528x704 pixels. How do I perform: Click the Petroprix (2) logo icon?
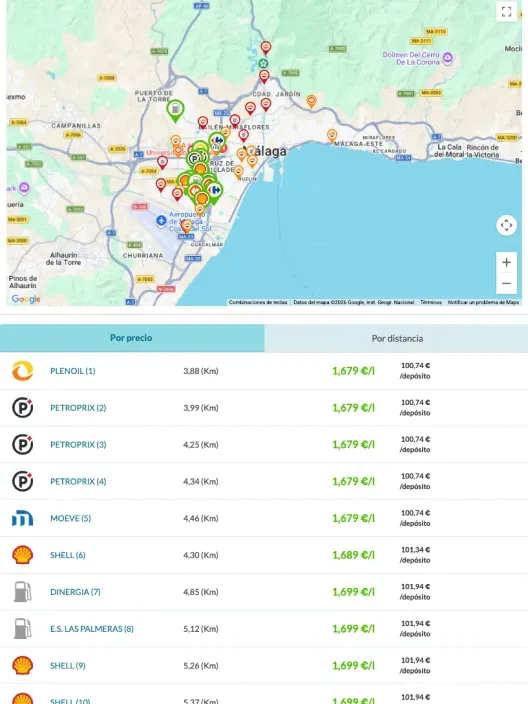coord(22,408)
